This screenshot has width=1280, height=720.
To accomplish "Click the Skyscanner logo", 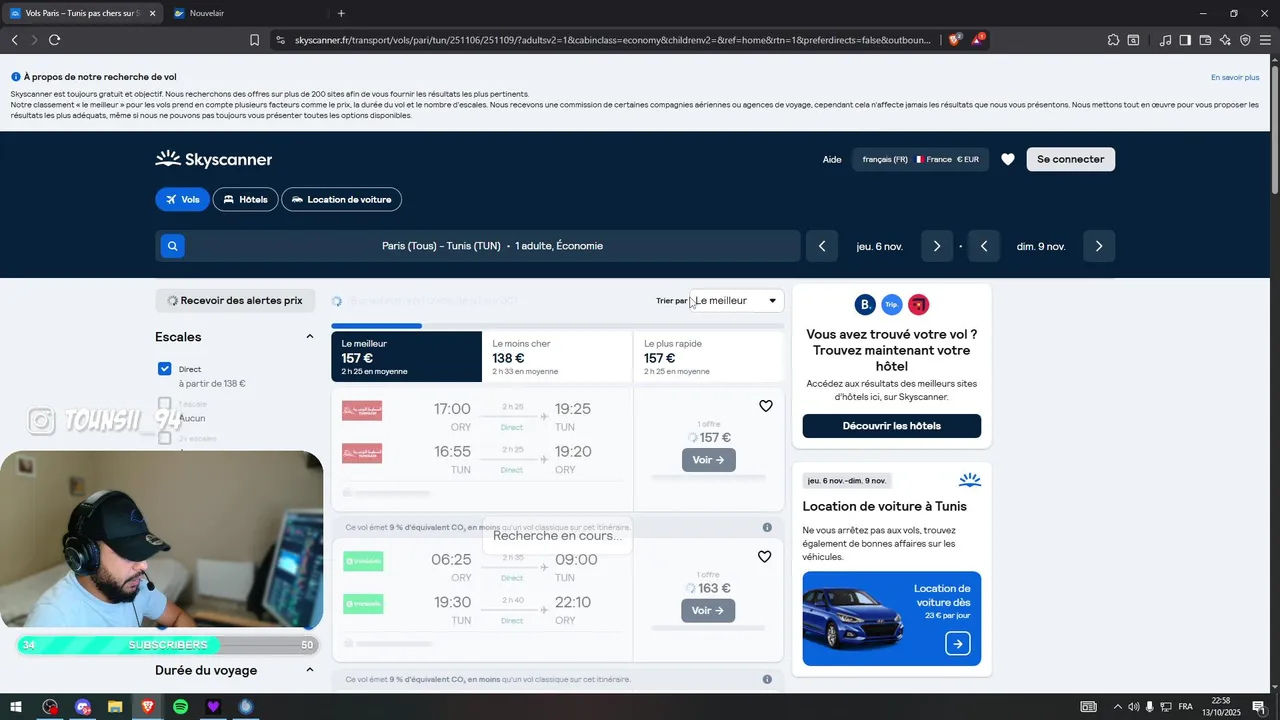I will click(x=213, y=159).
